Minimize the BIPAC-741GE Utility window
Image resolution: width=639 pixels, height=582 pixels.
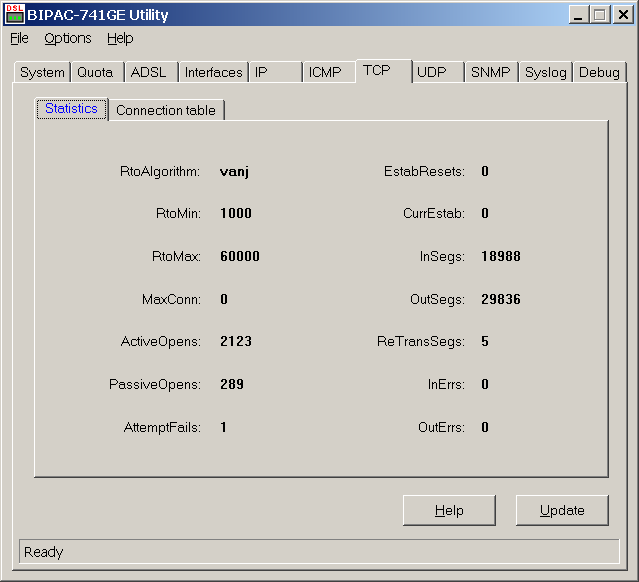578,15
